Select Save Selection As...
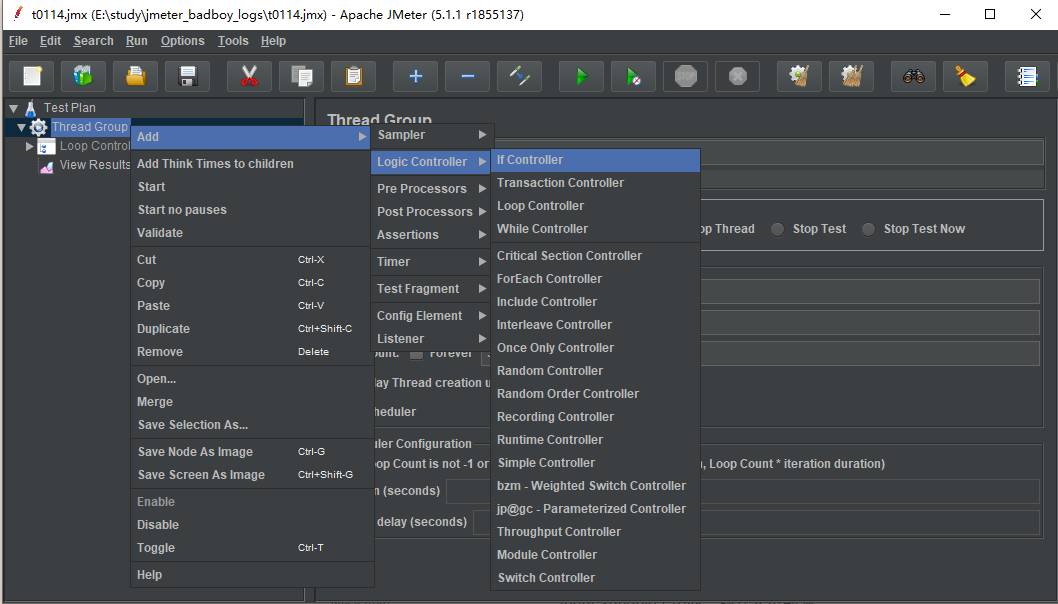Viewport: 1058px width, 604px height. [x=252, y=424]
